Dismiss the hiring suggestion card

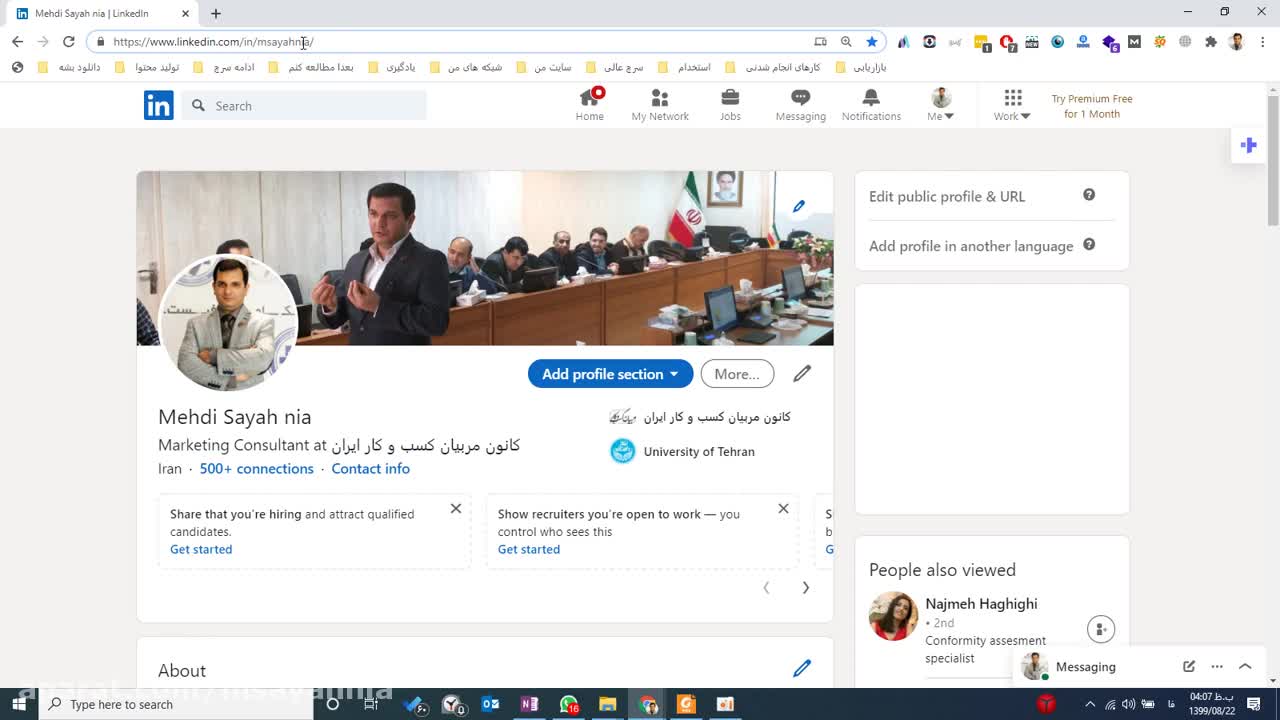pyautogui.click(x=456, y=509)
